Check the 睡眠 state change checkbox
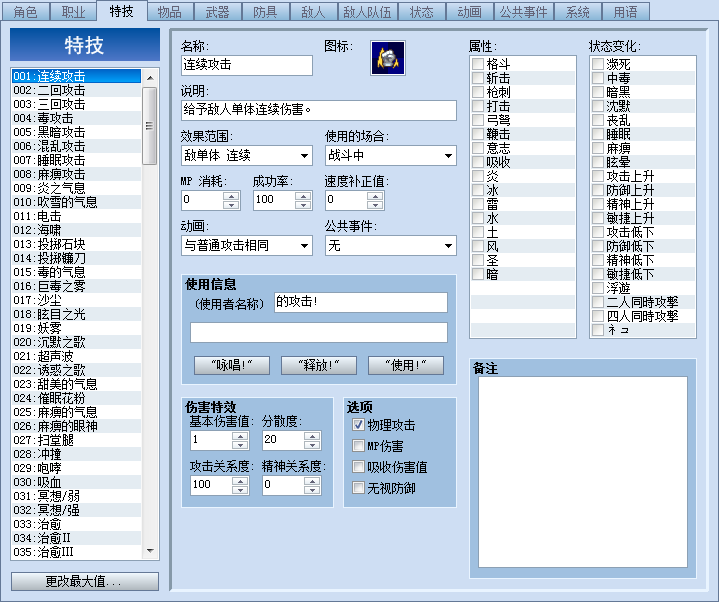The image size is (719, 602). coord(597,134)
